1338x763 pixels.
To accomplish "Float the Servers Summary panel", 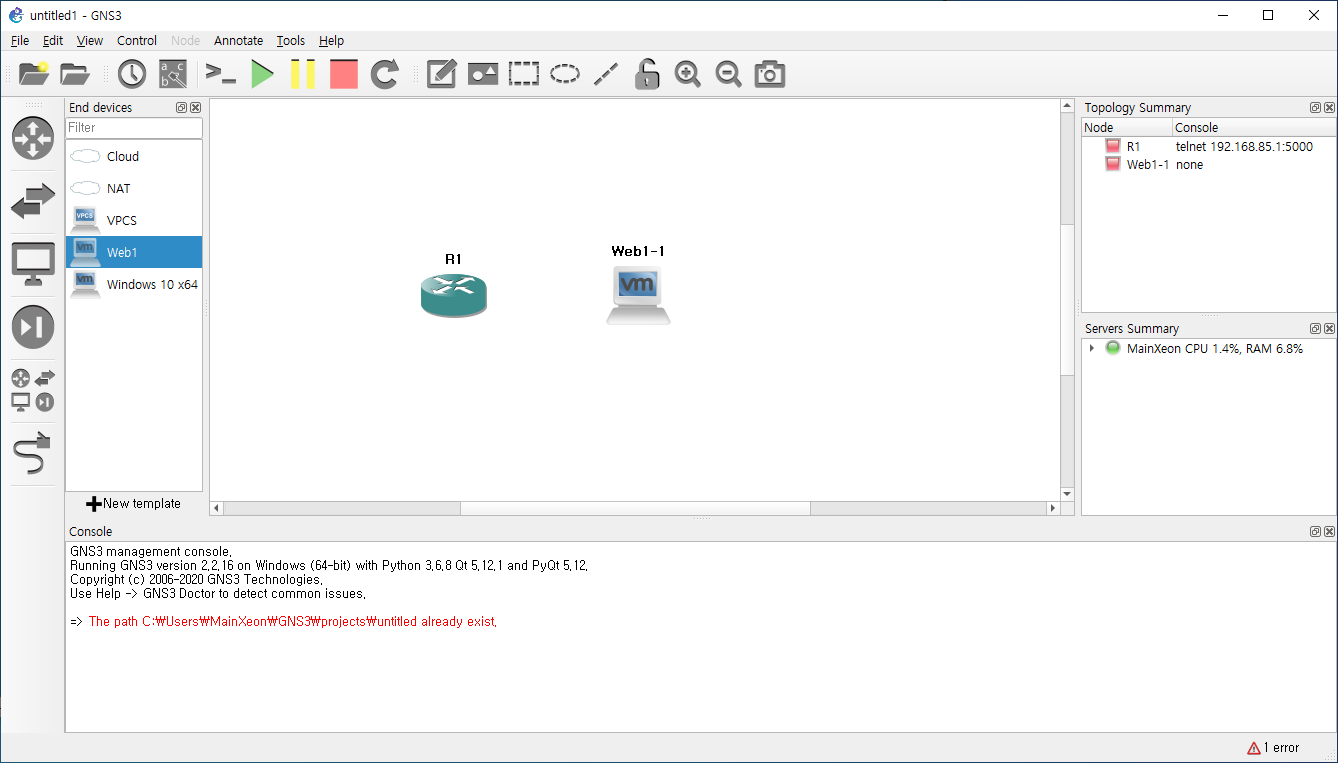I will [x=1315, y=328].
